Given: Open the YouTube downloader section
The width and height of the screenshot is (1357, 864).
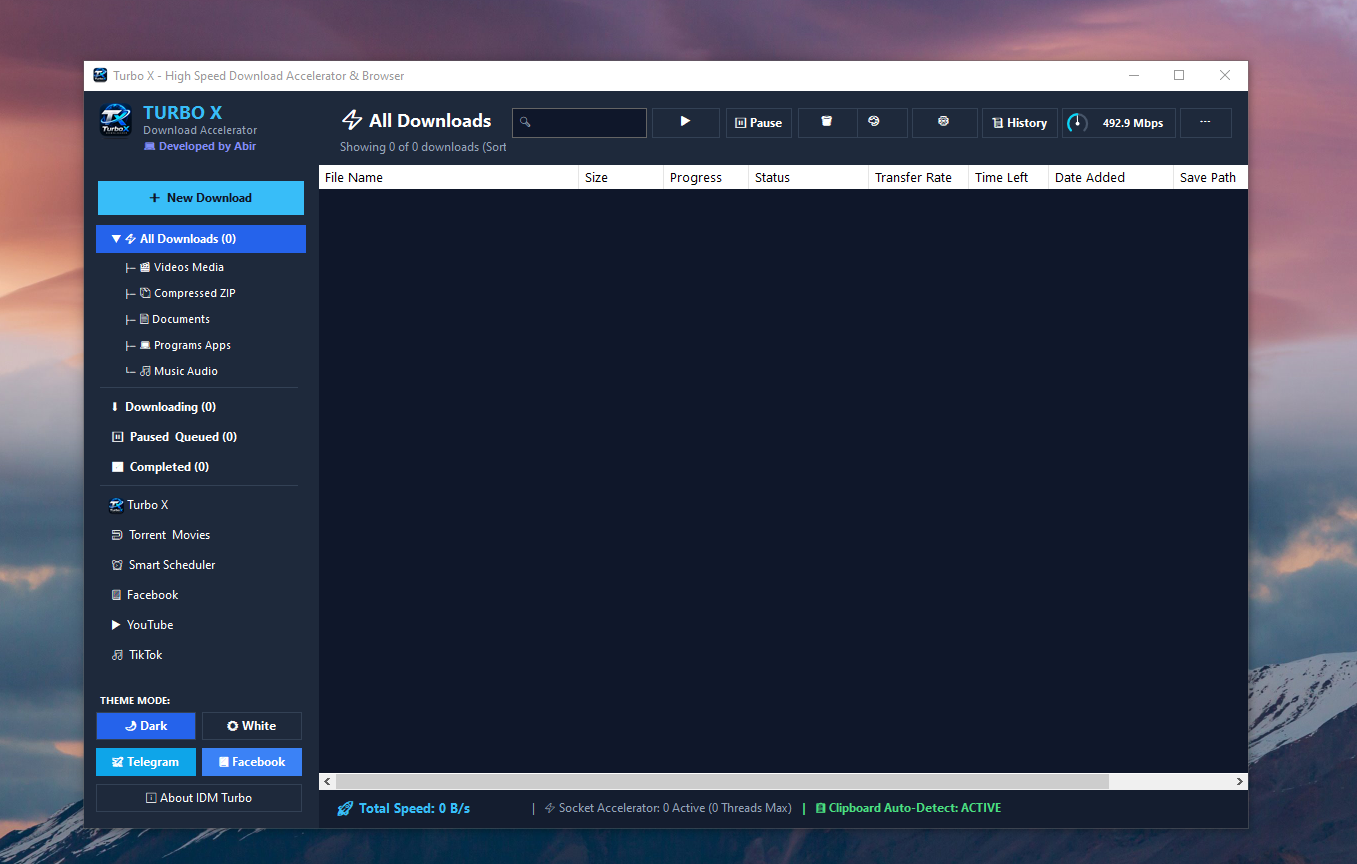Looking at the screenshot, I should (x=142, y=625).
